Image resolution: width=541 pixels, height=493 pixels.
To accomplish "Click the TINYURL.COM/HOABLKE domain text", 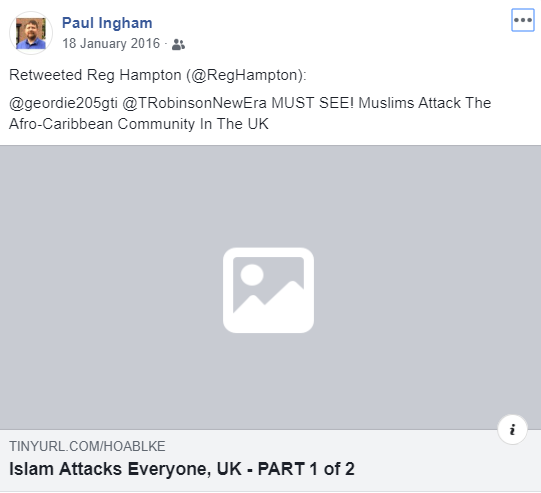I will [x=87, y=446].
